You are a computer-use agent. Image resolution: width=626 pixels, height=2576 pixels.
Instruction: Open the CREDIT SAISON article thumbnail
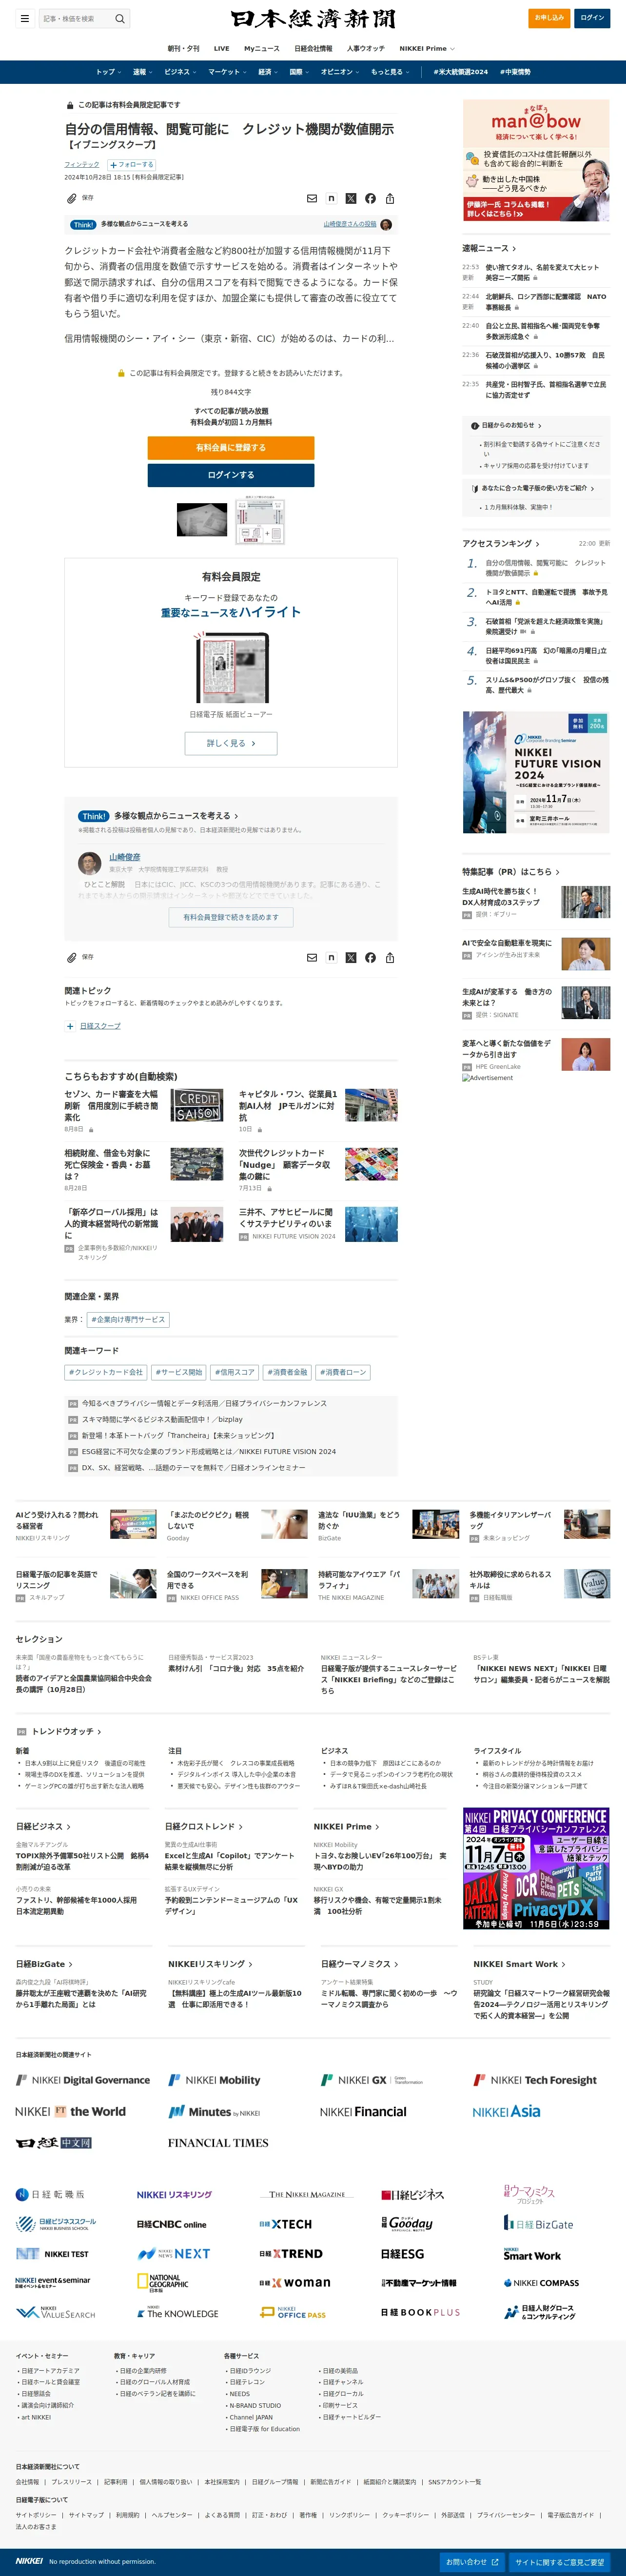coord(197,1106)
